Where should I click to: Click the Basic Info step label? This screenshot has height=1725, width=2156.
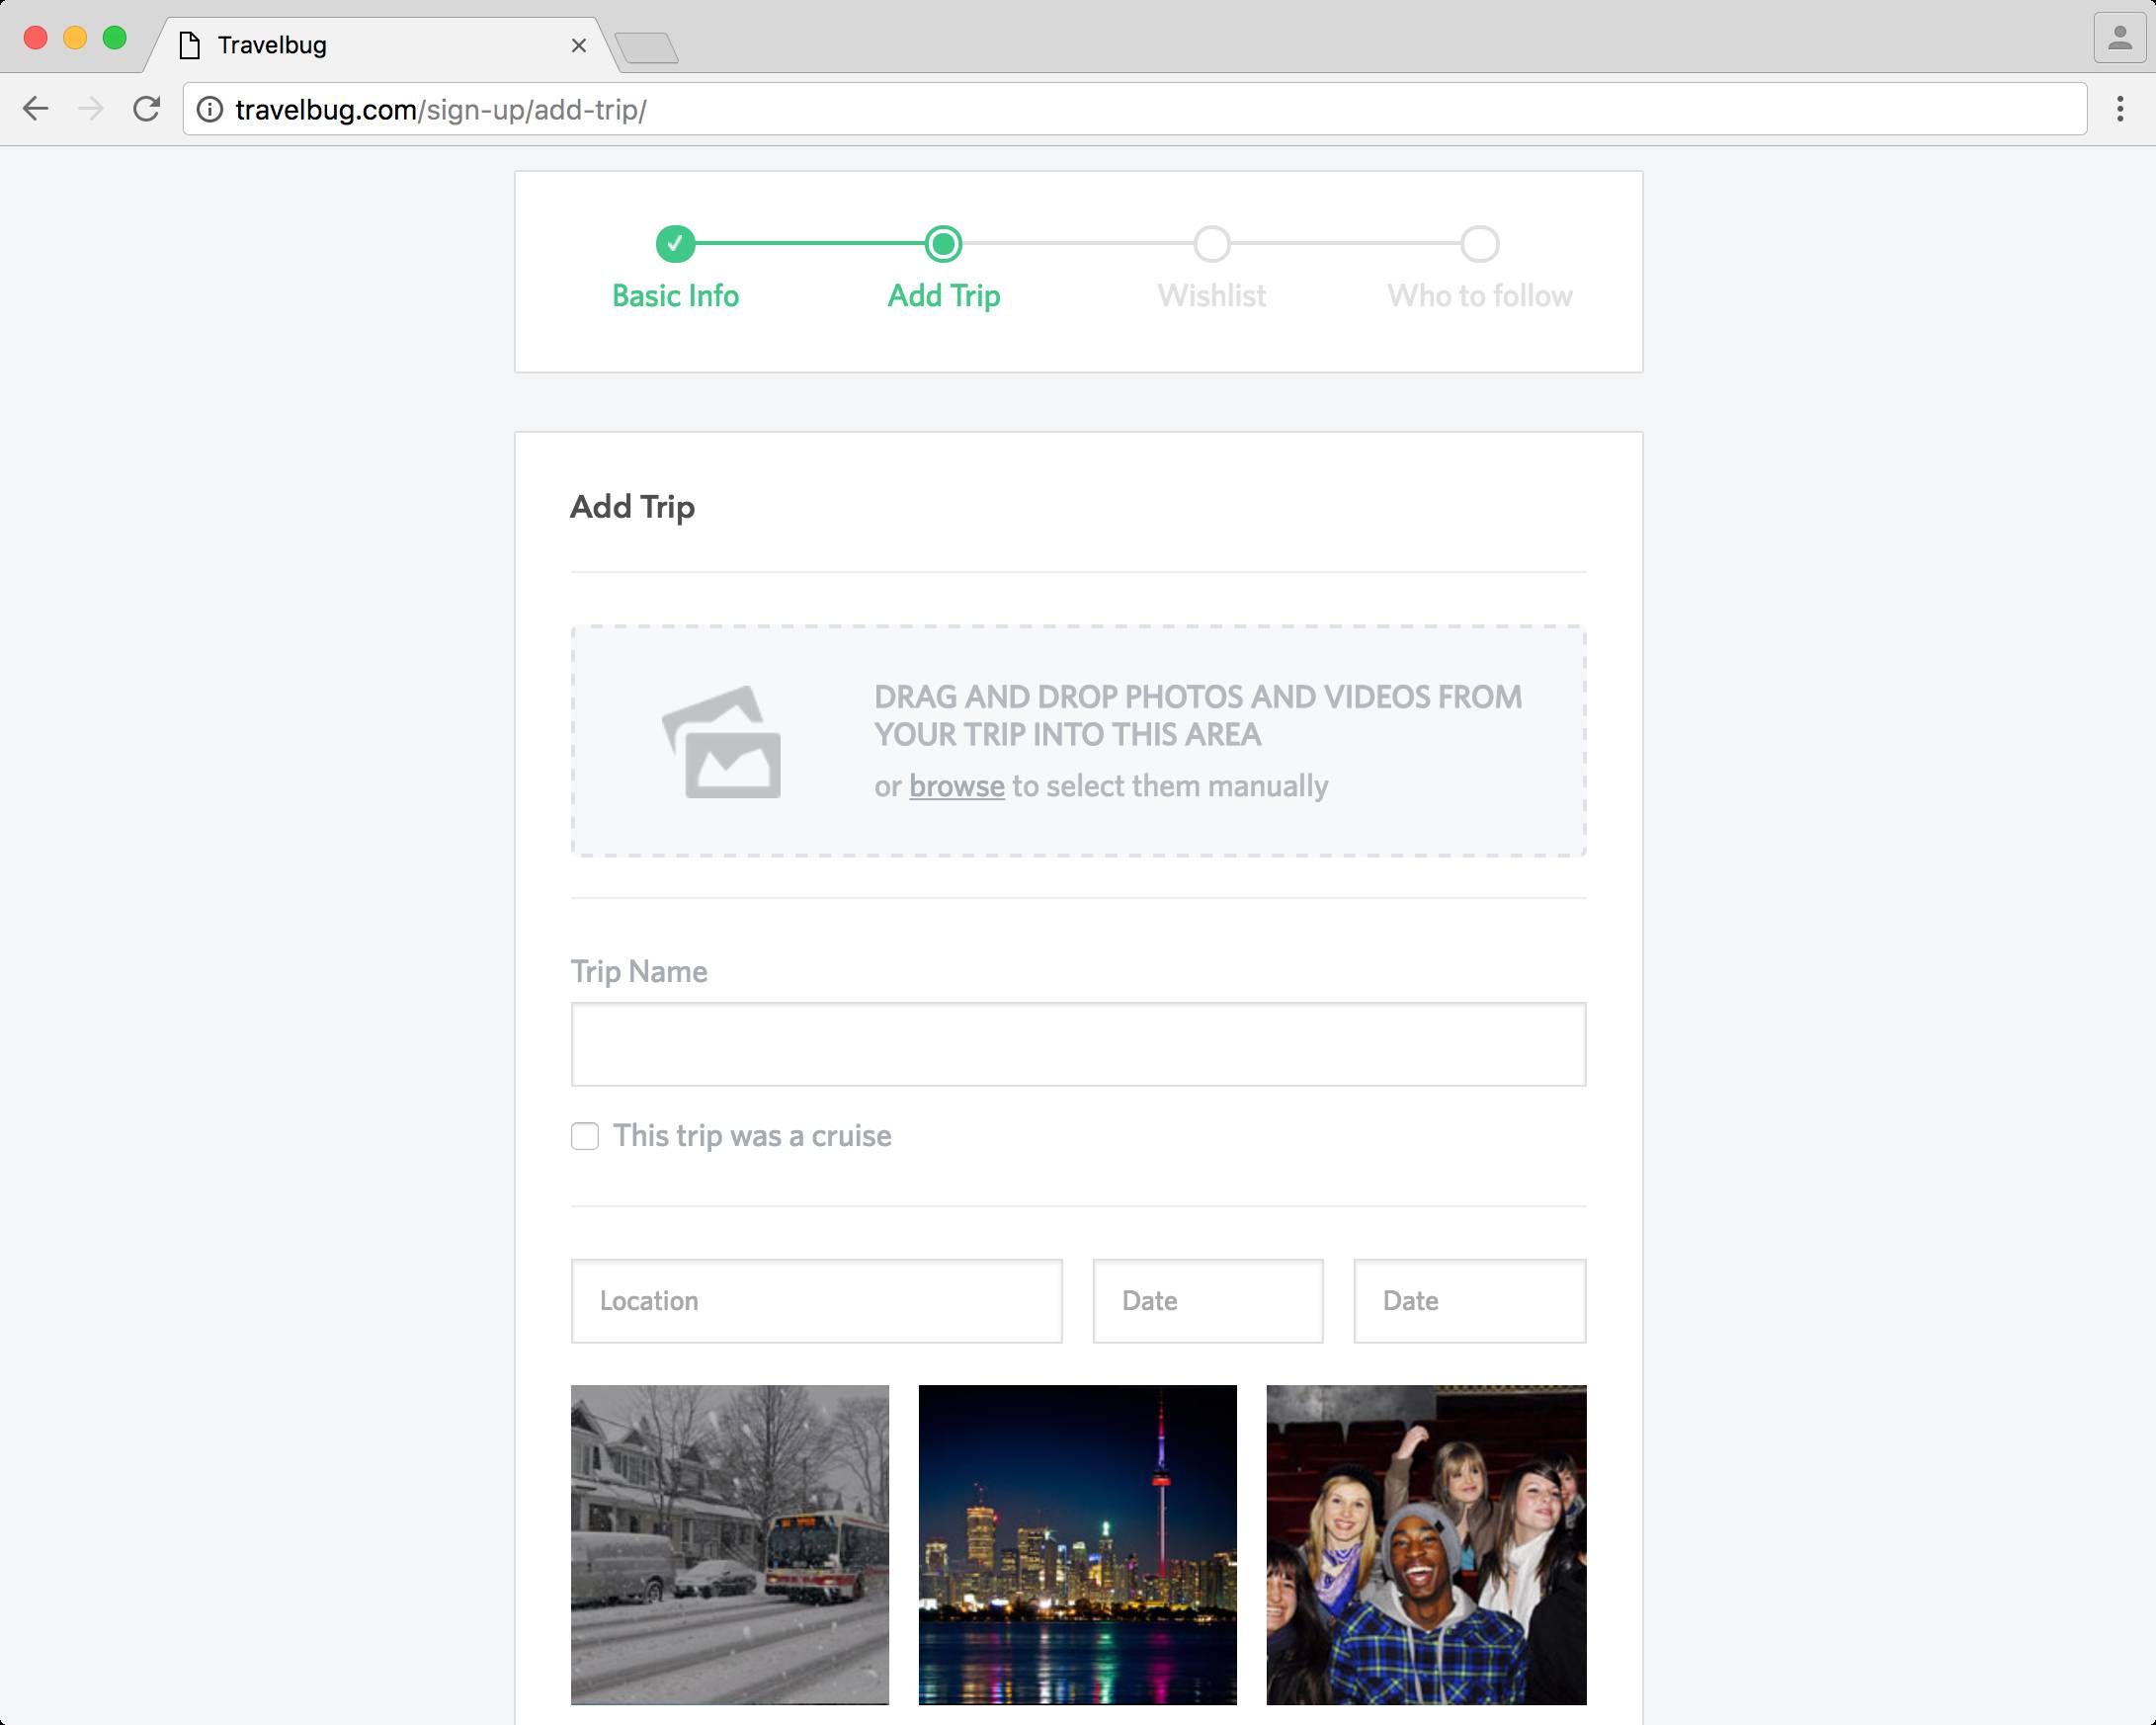point(676,296)
